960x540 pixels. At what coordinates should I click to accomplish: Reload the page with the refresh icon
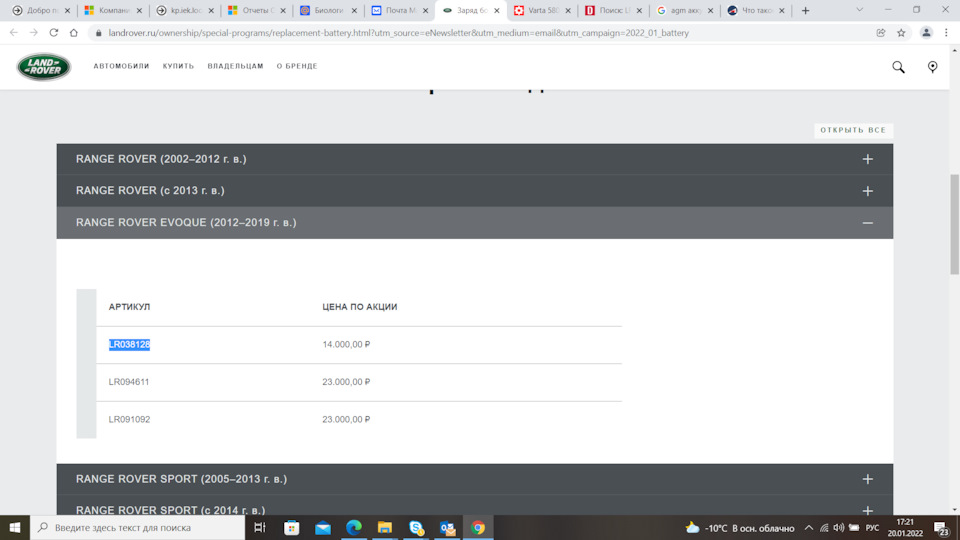pos(54,32)
